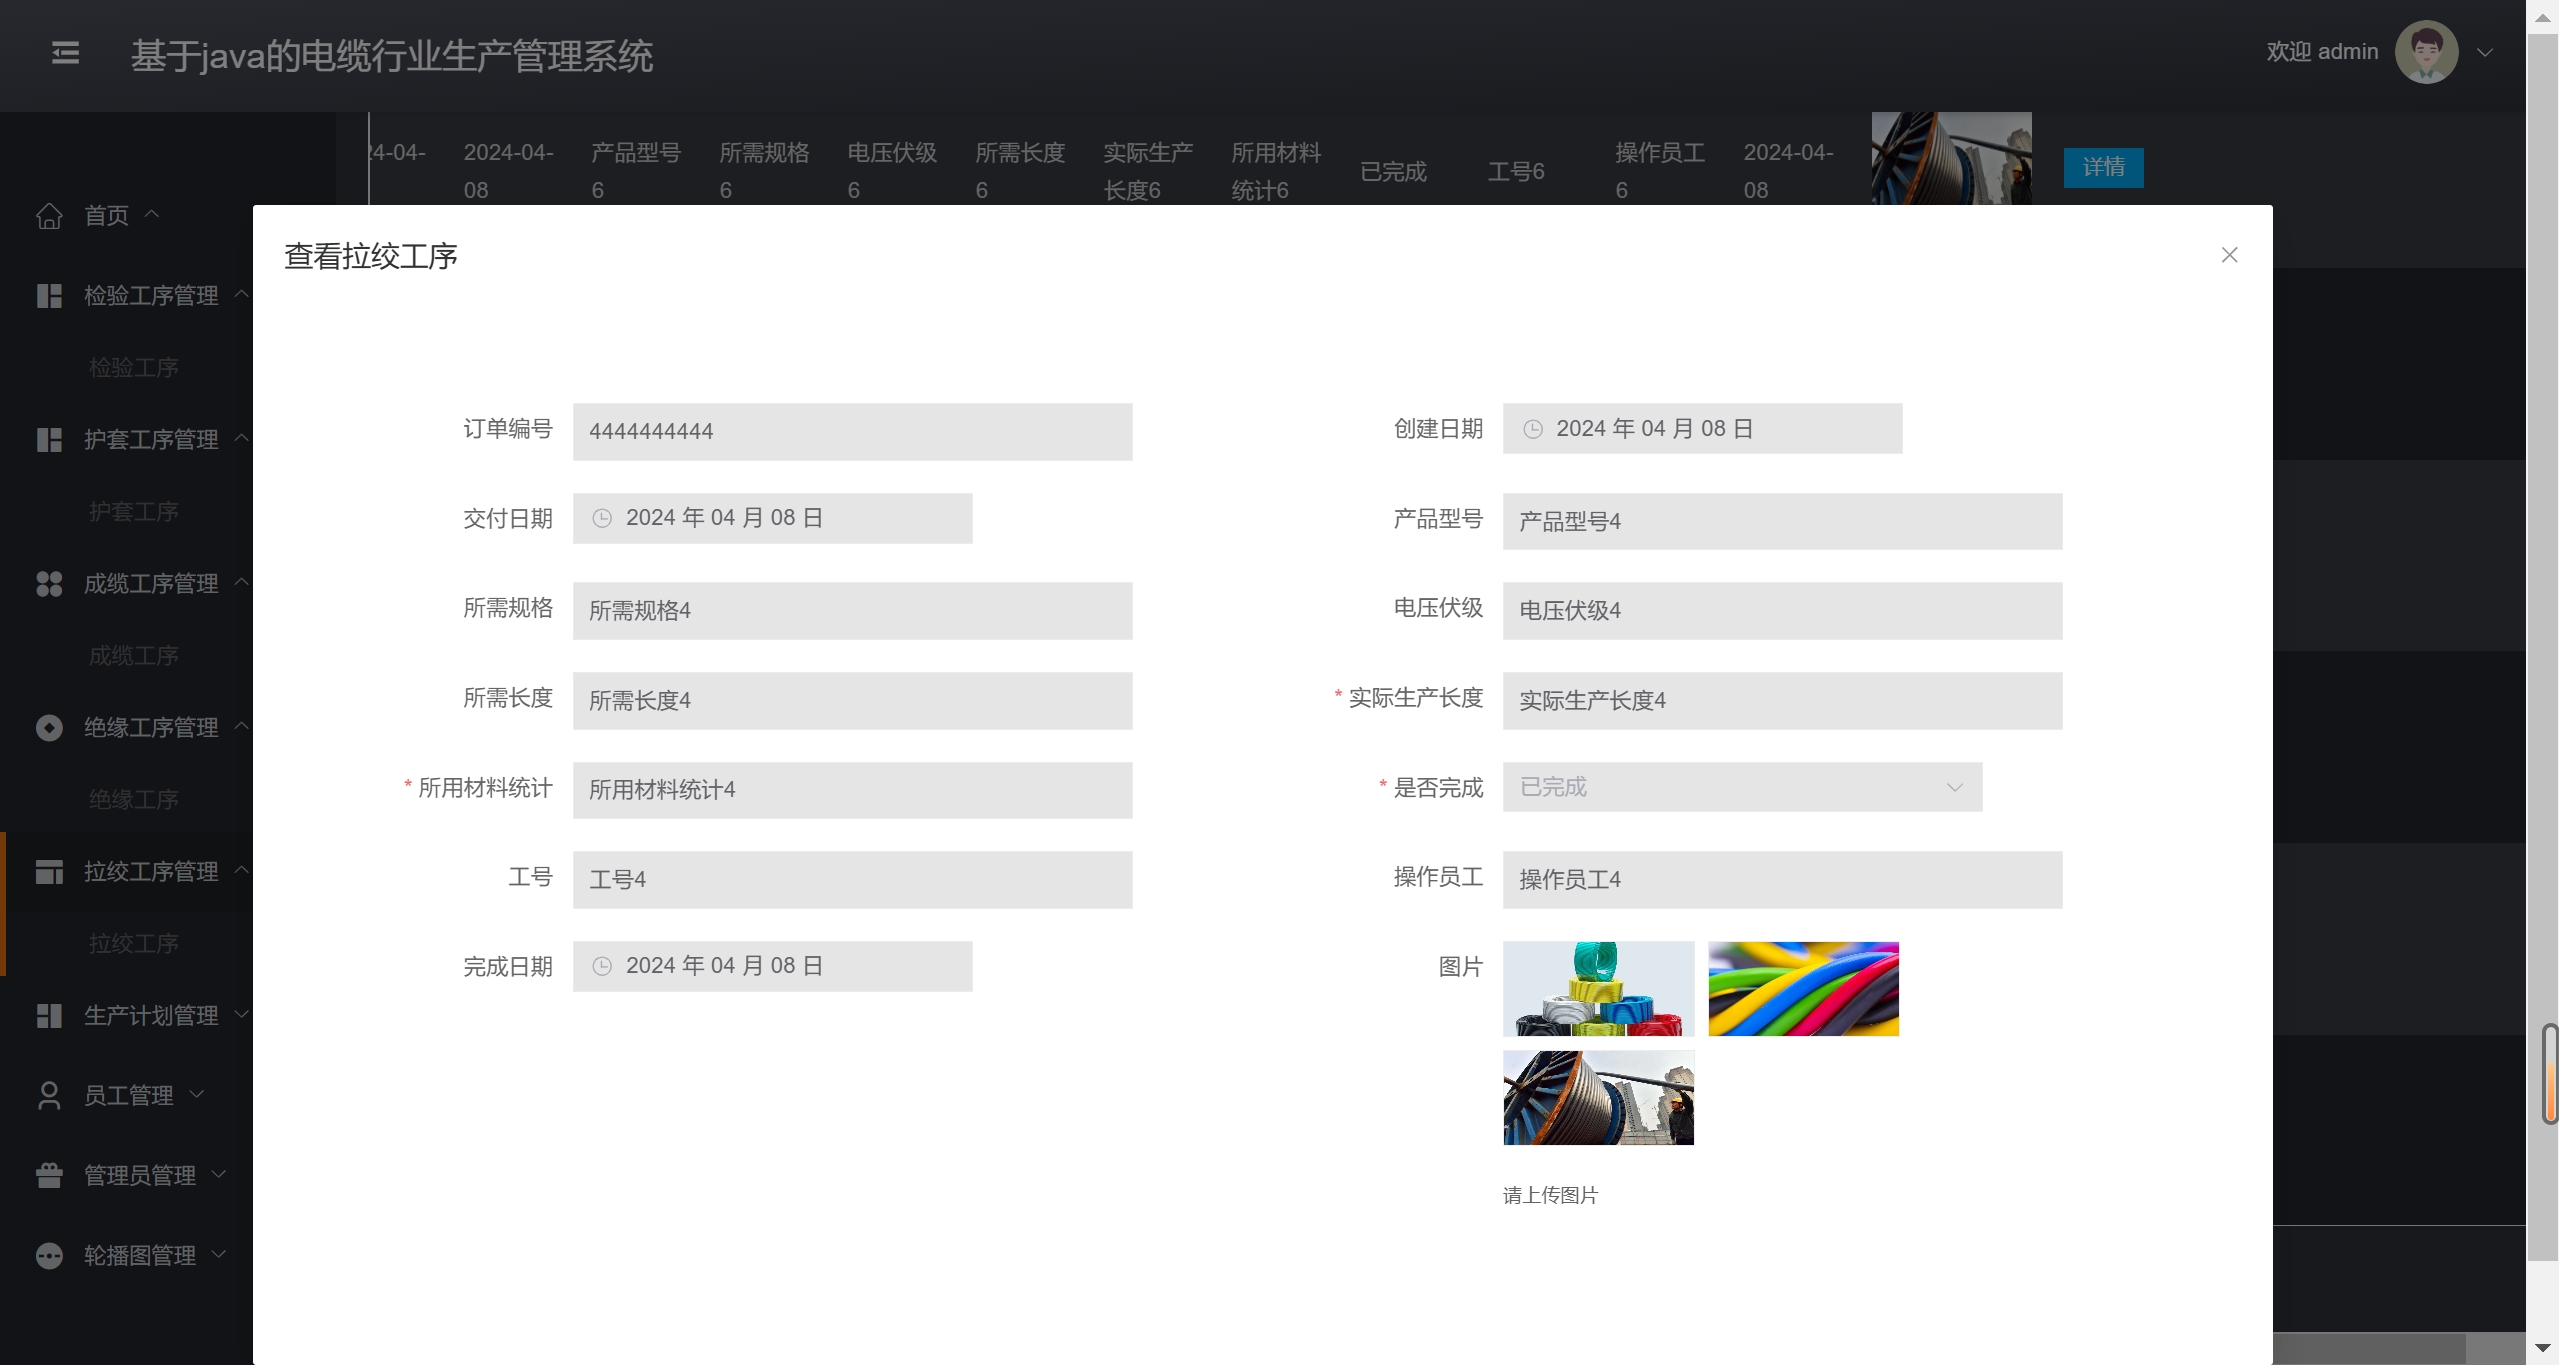Collapse the 绝缘工序管理 menu chevron
Image resolution: width=2559 pixels, height=1365 pixels.
[241, 726]
